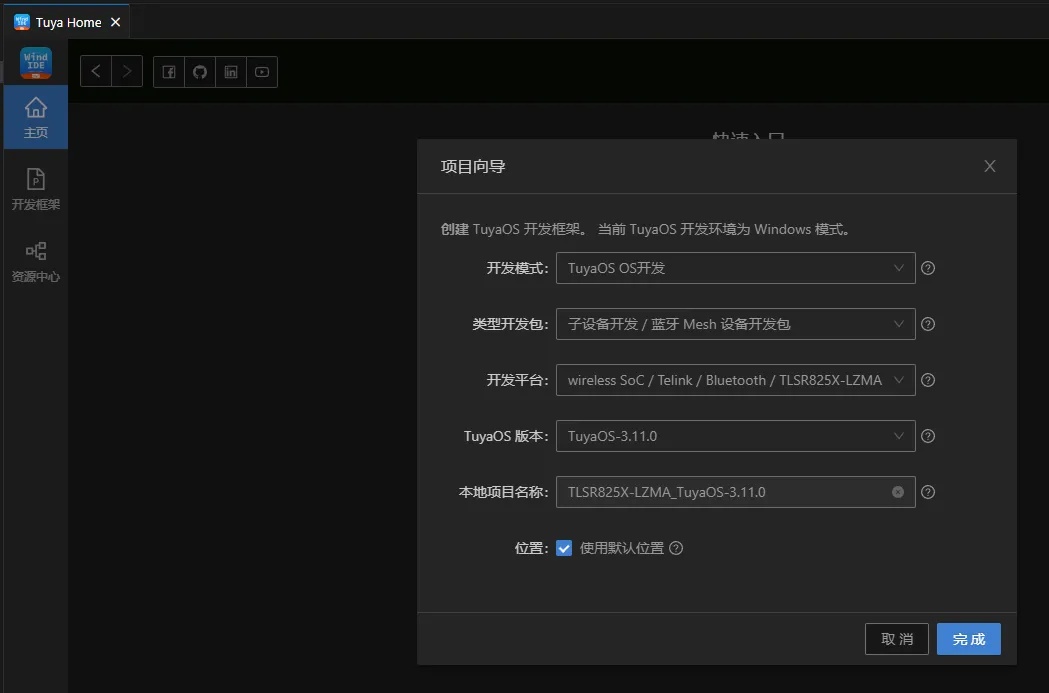Clear the 本地项目名称 field text
Screen dimensions: 1049x693
click(x=898, y=492)
